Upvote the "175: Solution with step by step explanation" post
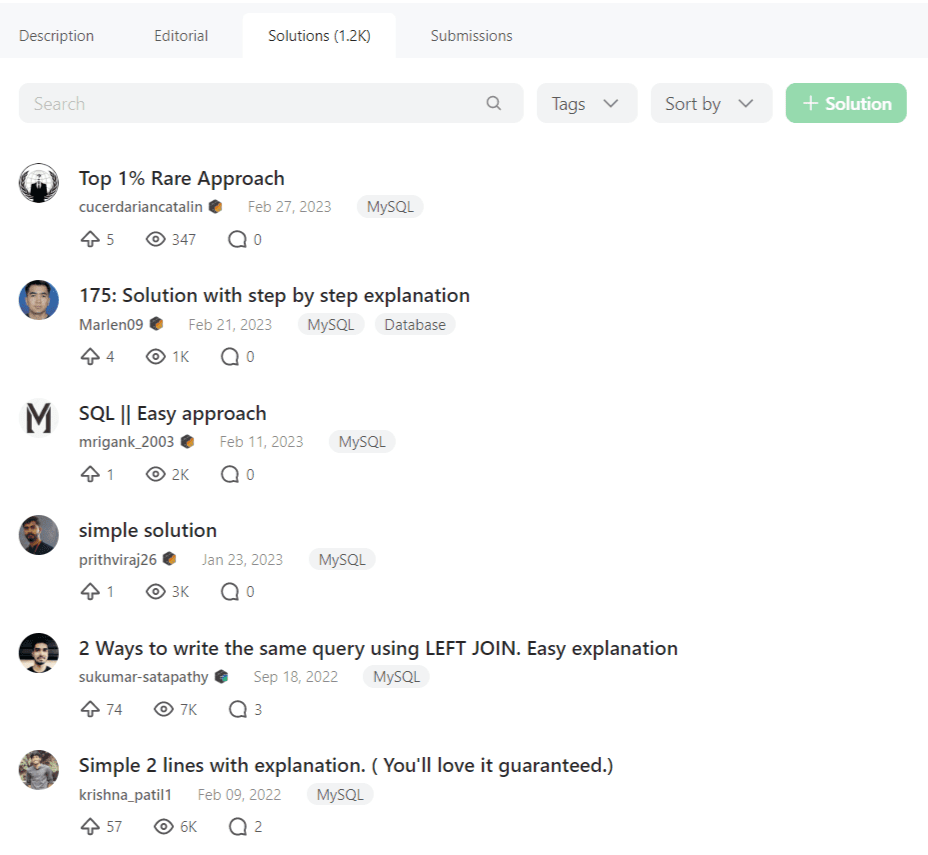The width and height of the screenshot is (928, 855). point(90,356)
